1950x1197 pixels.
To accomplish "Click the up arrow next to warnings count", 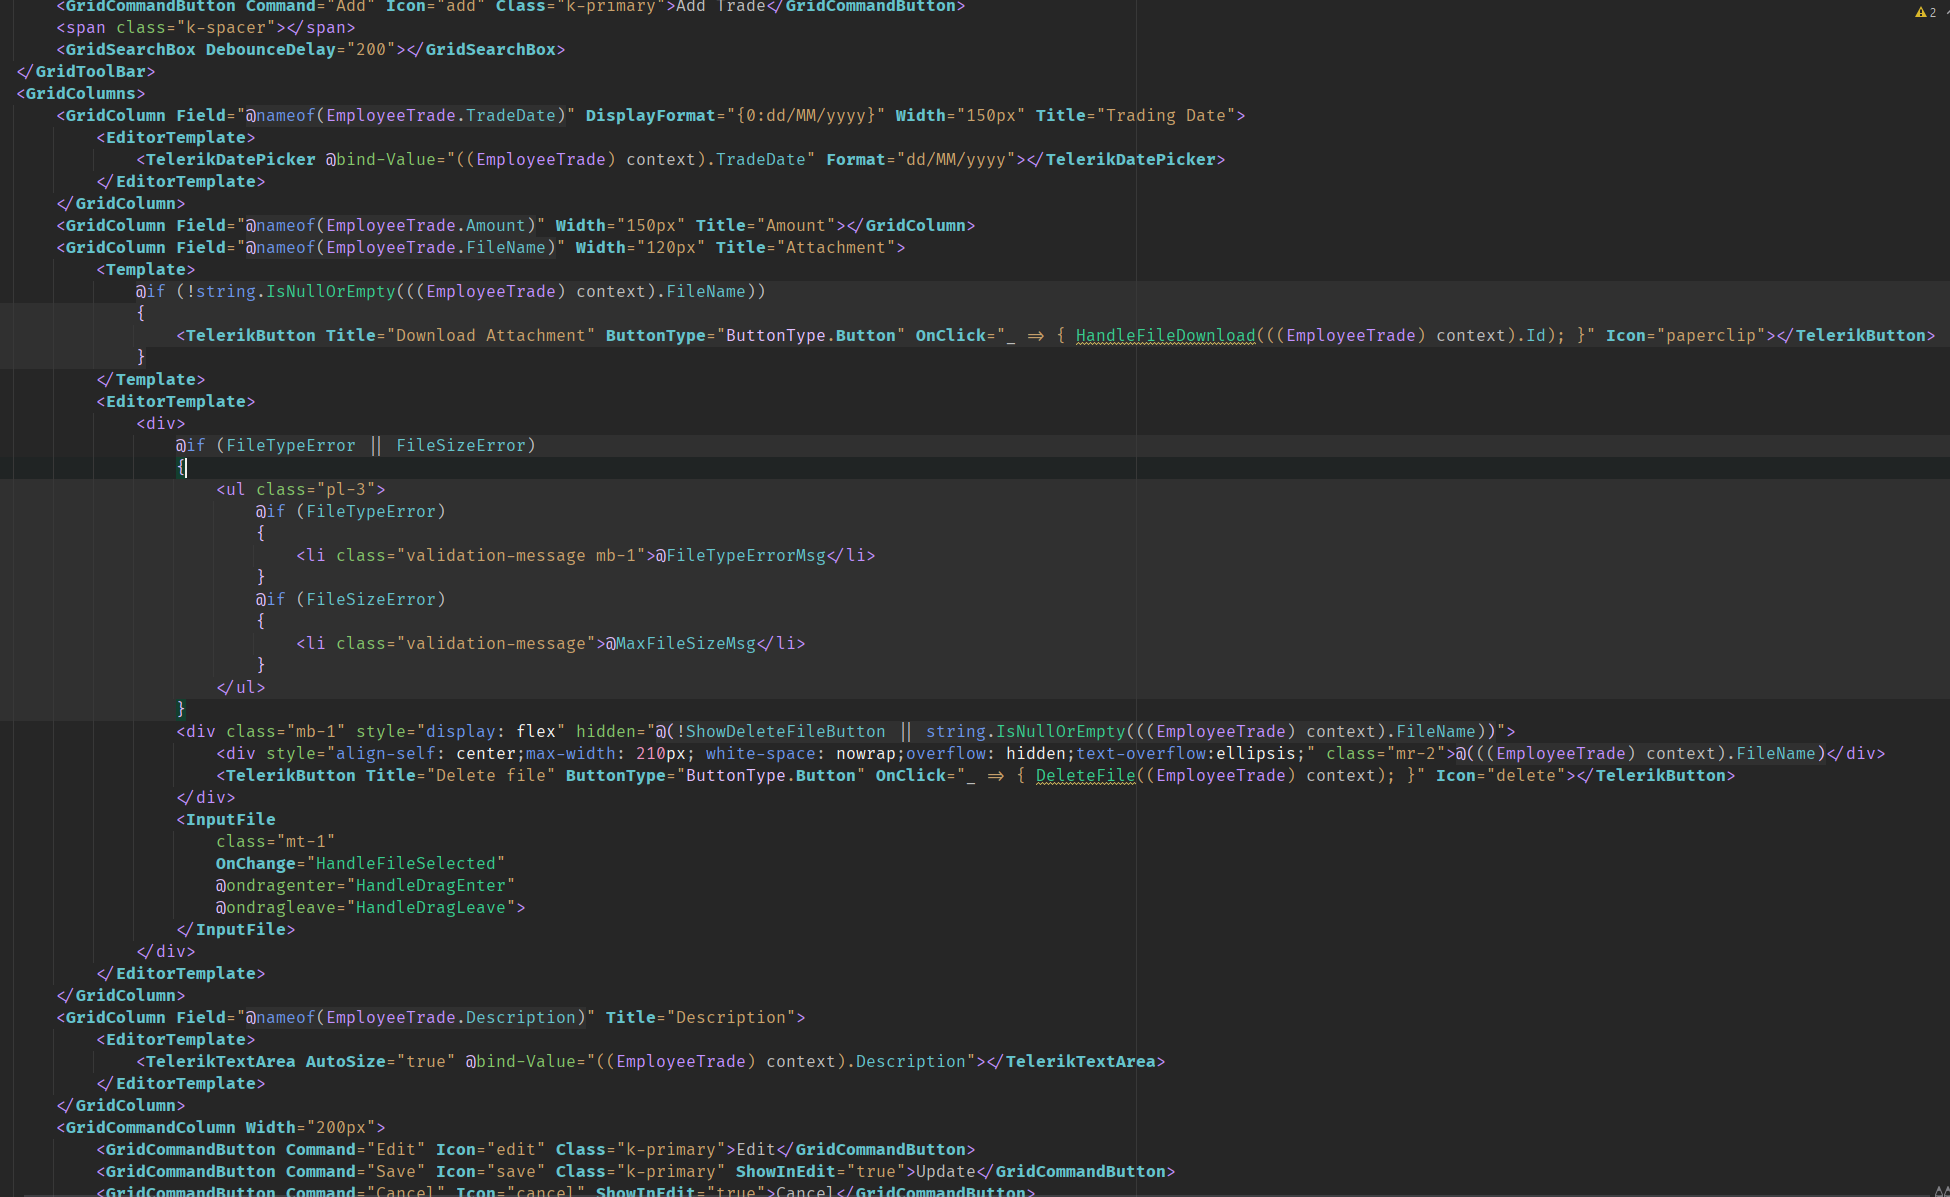I will point(1947,12).
